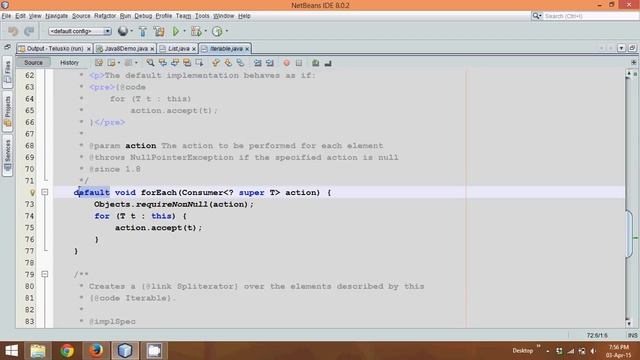The width and height of the screenshot is (640, 360).
Task: Click the navigate Back icon in editor toolbar
Action: 111,63
